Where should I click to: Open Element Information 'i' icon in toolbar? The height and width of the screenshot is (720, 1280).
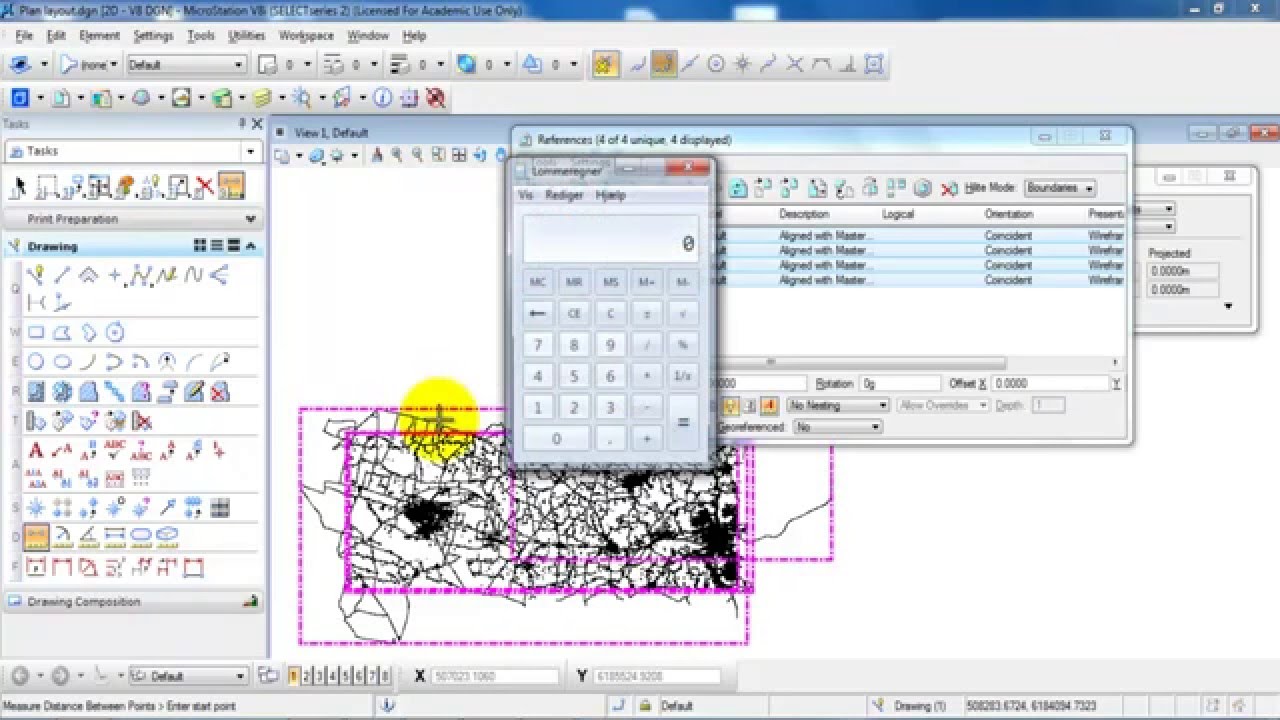pos(382,97)
